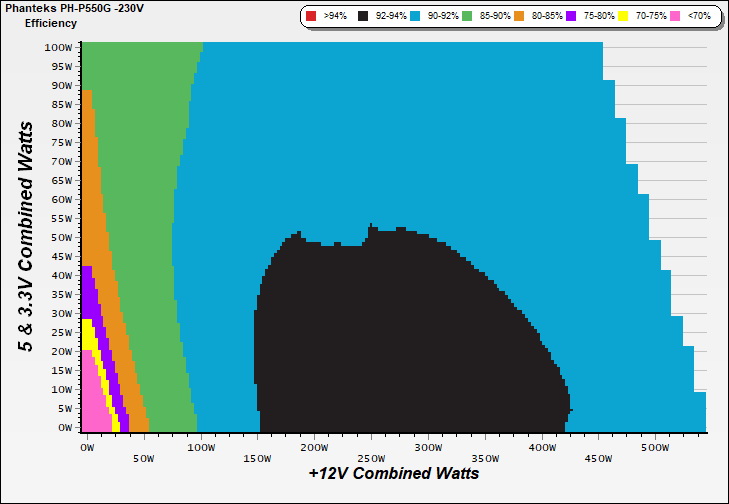
Task: Click the 150W label on the horizontal axis
Action: pyautogui.click(x=257, y=446)
